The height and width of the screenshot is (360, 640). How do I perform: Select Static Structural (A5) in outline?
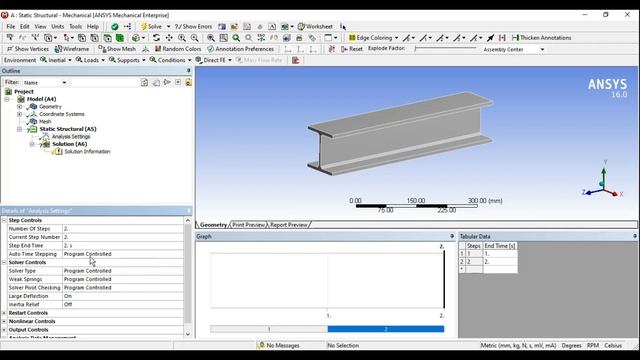[68, 129]
